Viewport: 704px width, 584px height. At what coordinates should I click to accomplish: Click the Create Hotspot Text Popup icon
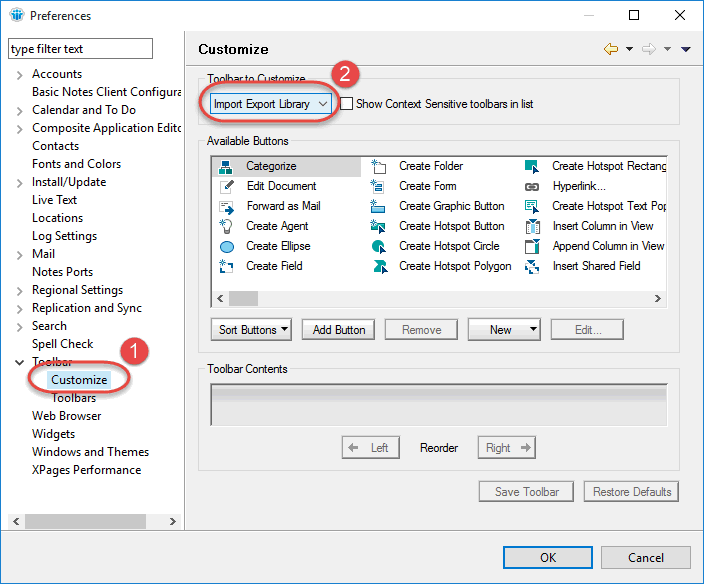click(x=532, y=206)
